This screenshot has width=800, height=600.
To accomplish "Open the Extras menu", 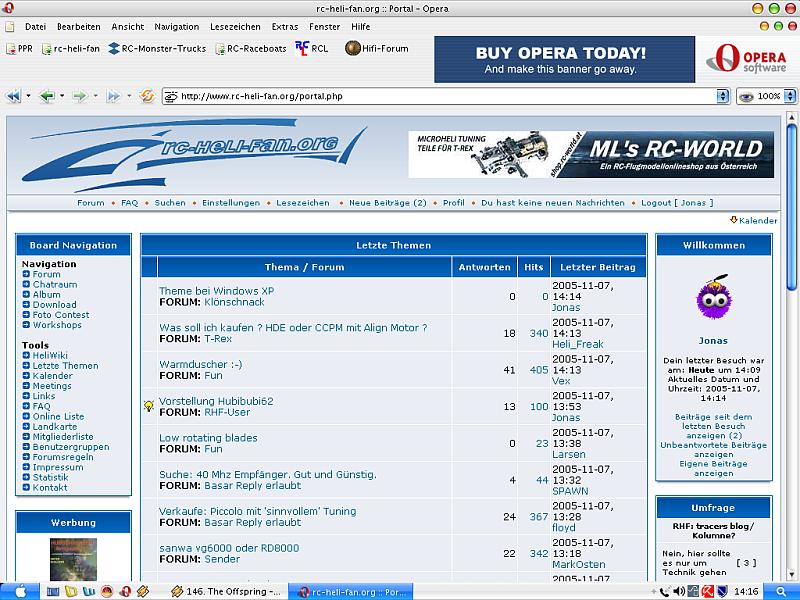I will point(285,27).
